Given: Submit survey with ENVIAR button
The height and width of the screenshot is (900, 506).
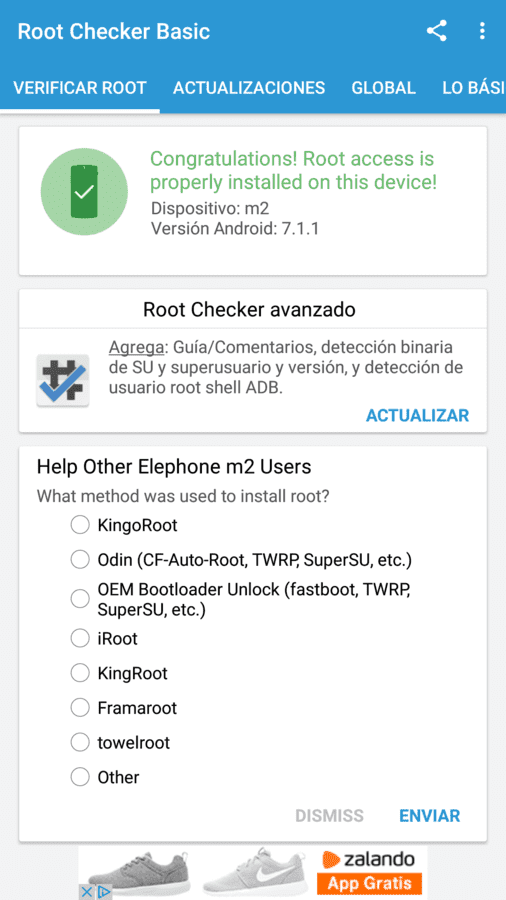Looking at the screenshot, I should 430,816.
